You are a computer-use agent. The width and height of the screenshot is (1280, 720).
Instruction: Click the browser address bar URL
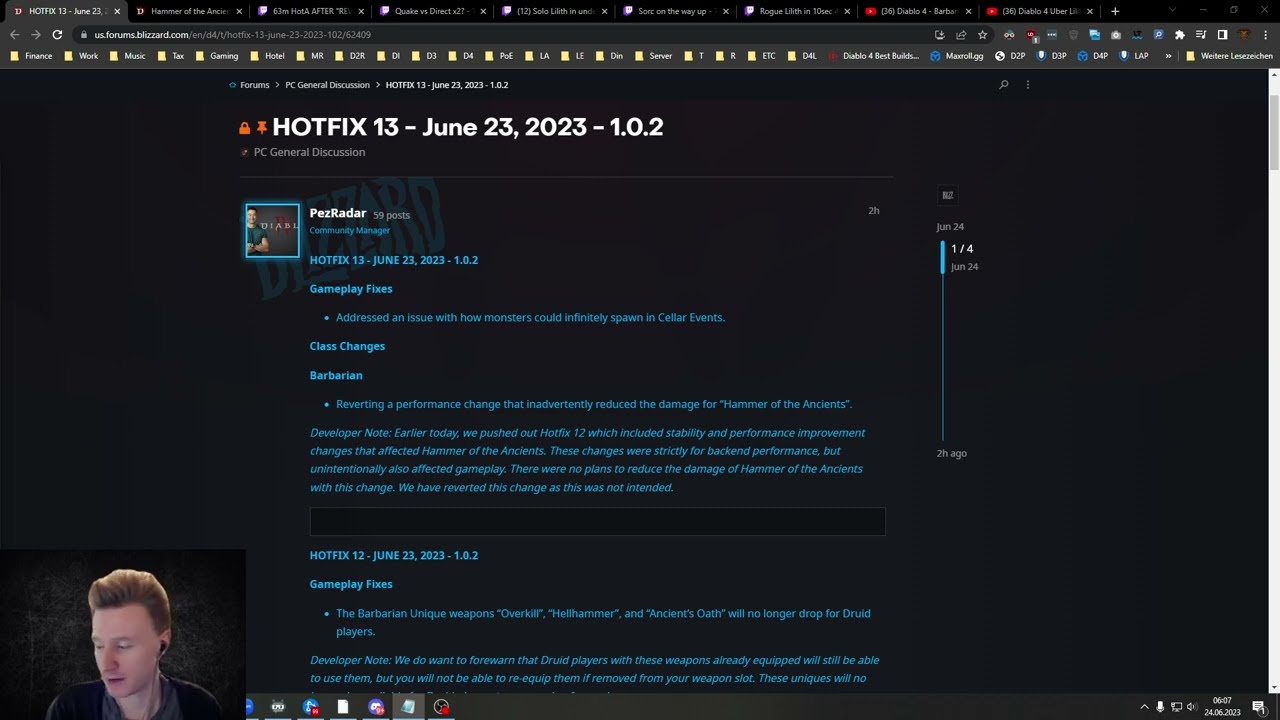(x=232, y=35)
